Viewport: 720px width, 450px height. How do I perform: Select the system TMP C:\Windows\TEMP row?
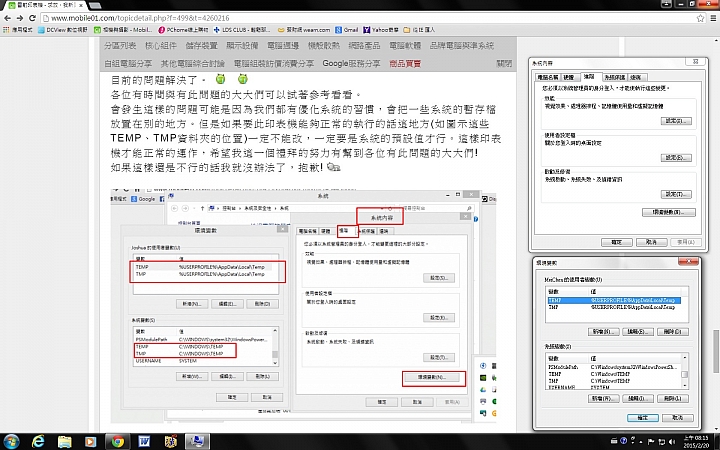click(x=614, y=381)
